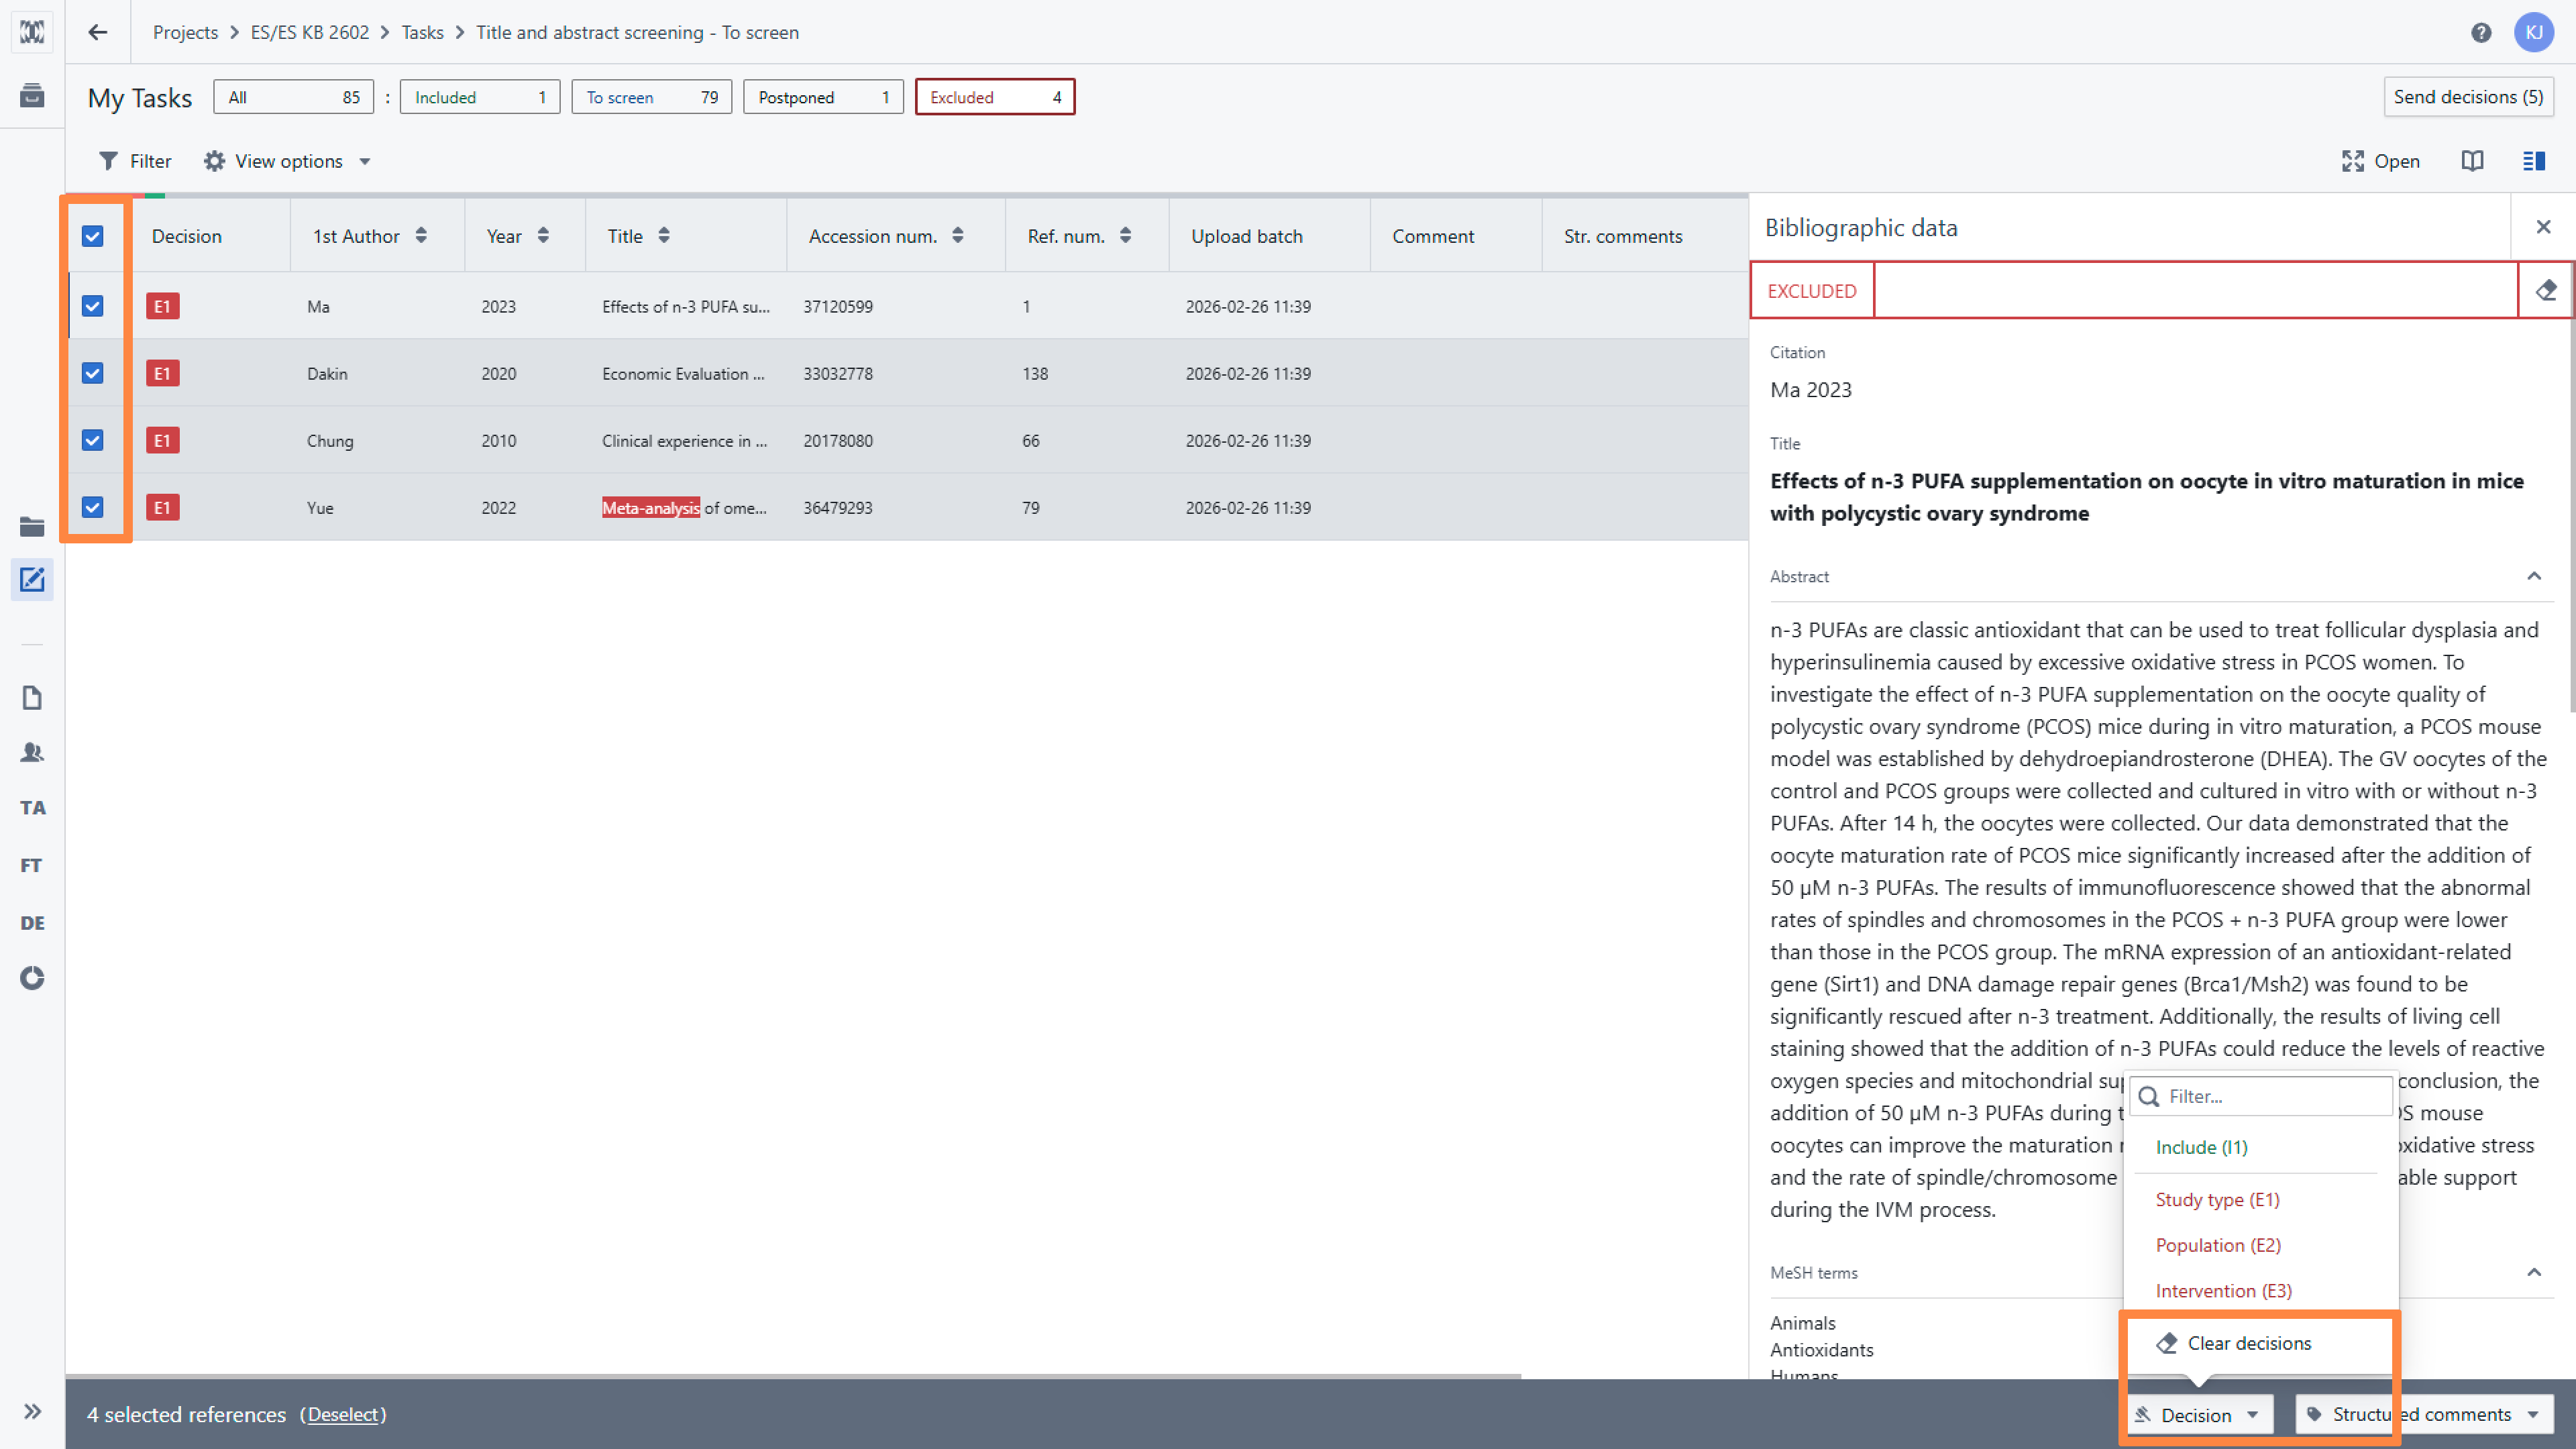Uncheck the select-all header checkbox
Screen dimensions: 2576x1449
[92, 236]
